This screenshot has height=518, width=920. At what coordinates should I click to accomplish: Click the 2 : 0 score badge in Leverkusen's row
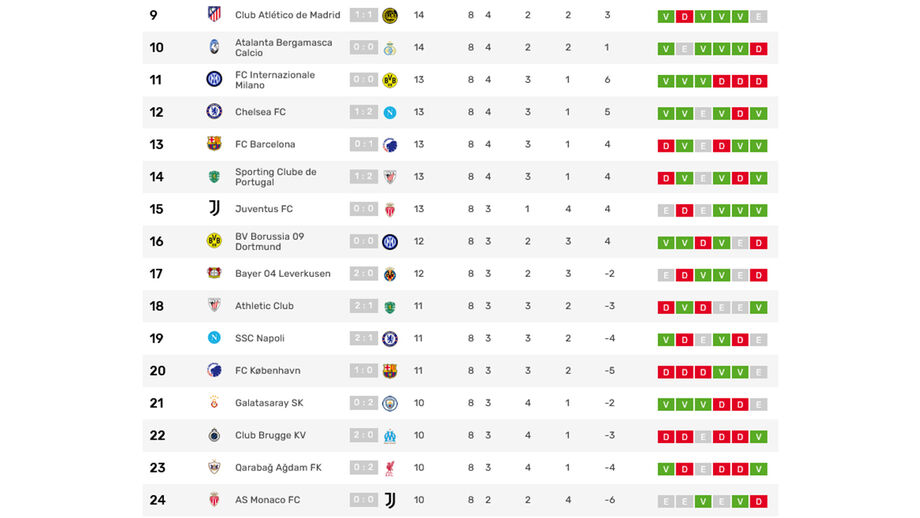[364, 274]
